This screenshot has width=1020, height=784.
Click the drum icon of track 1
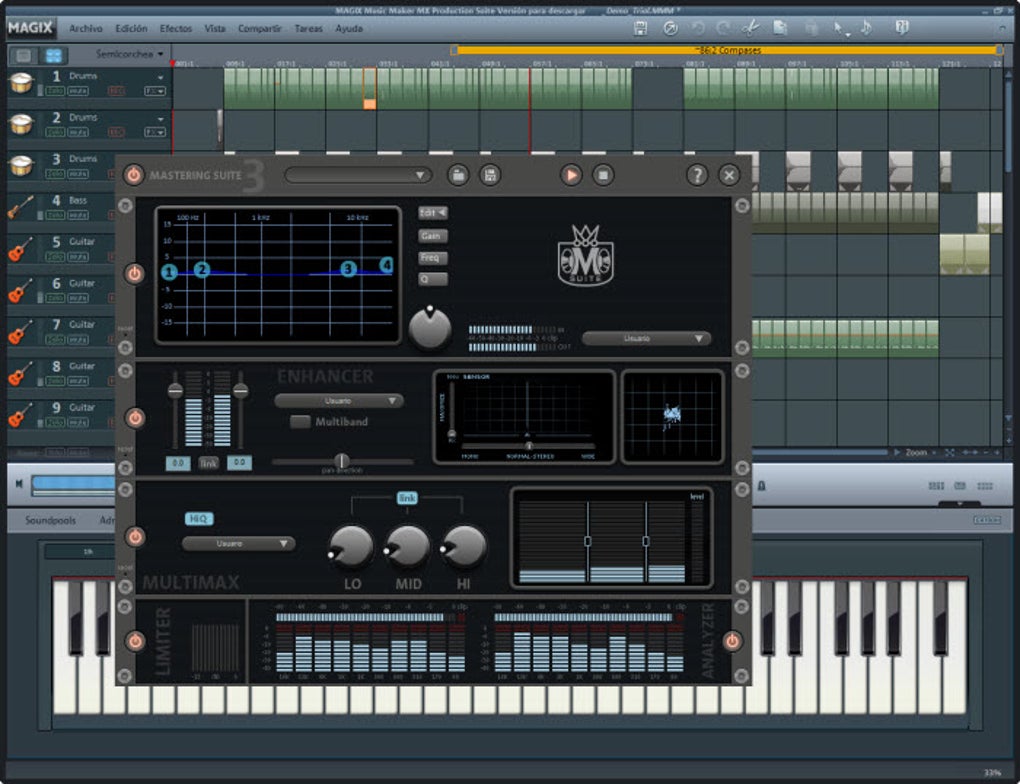21,83
